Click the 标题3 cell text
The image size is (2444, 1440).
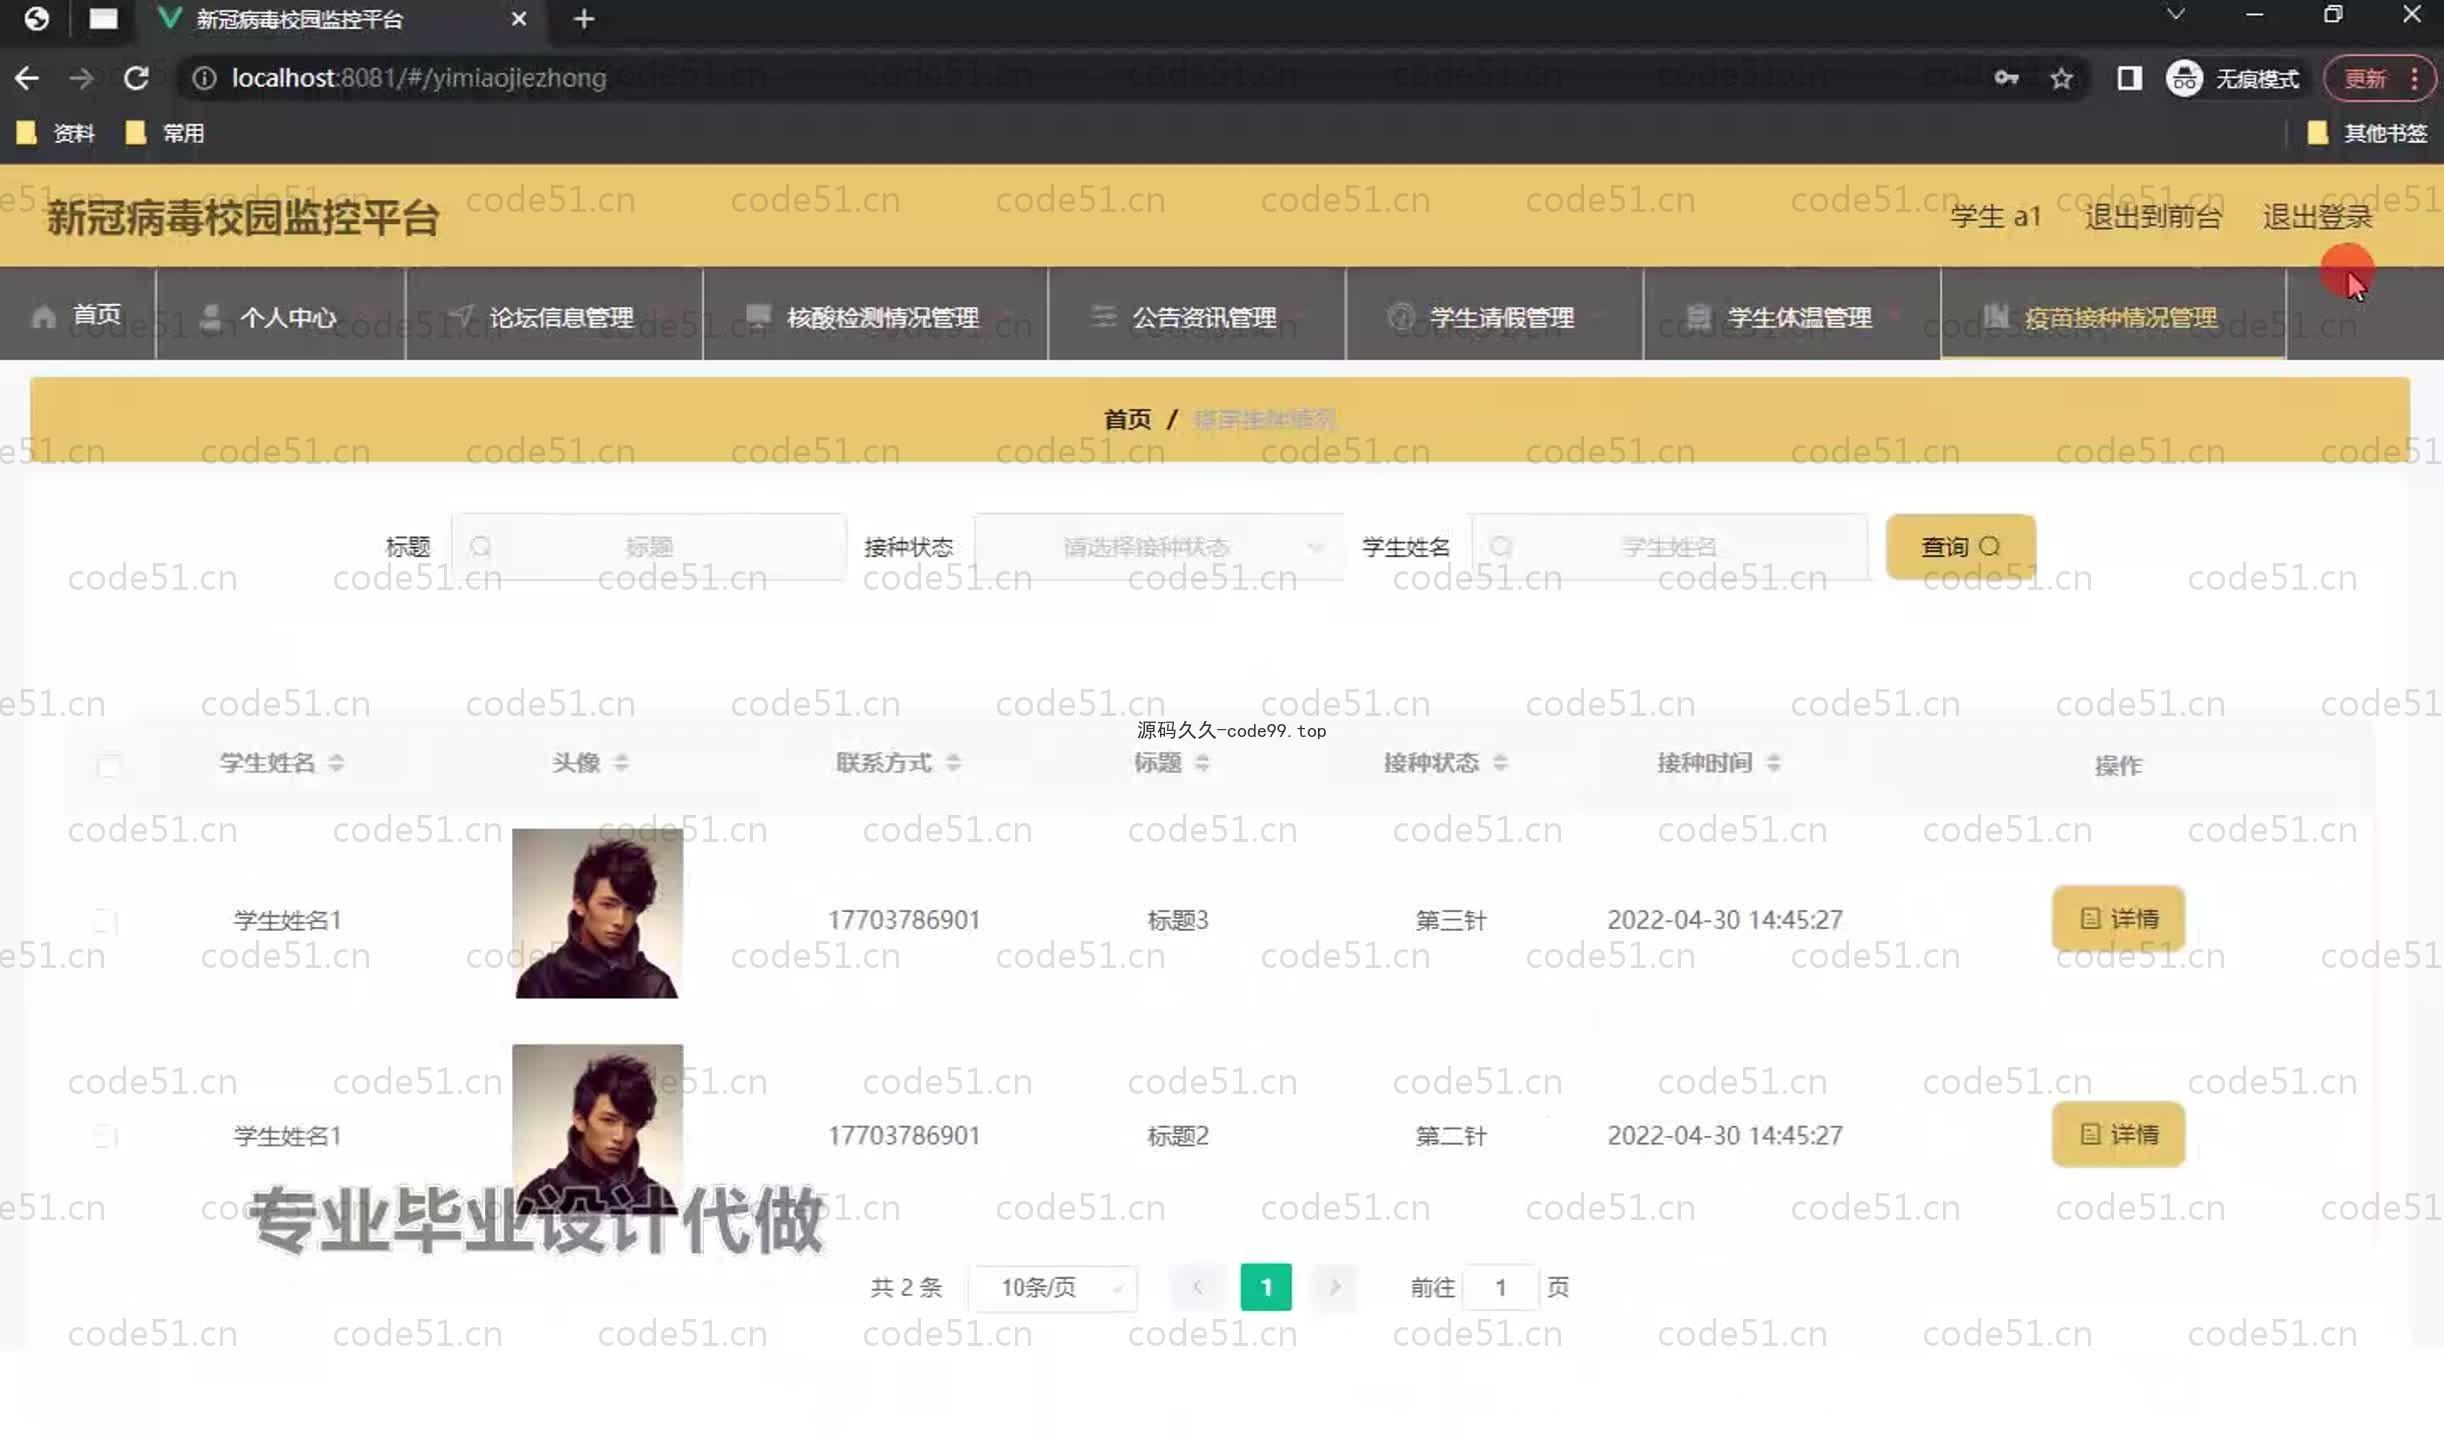click(x=1177, y=920)
